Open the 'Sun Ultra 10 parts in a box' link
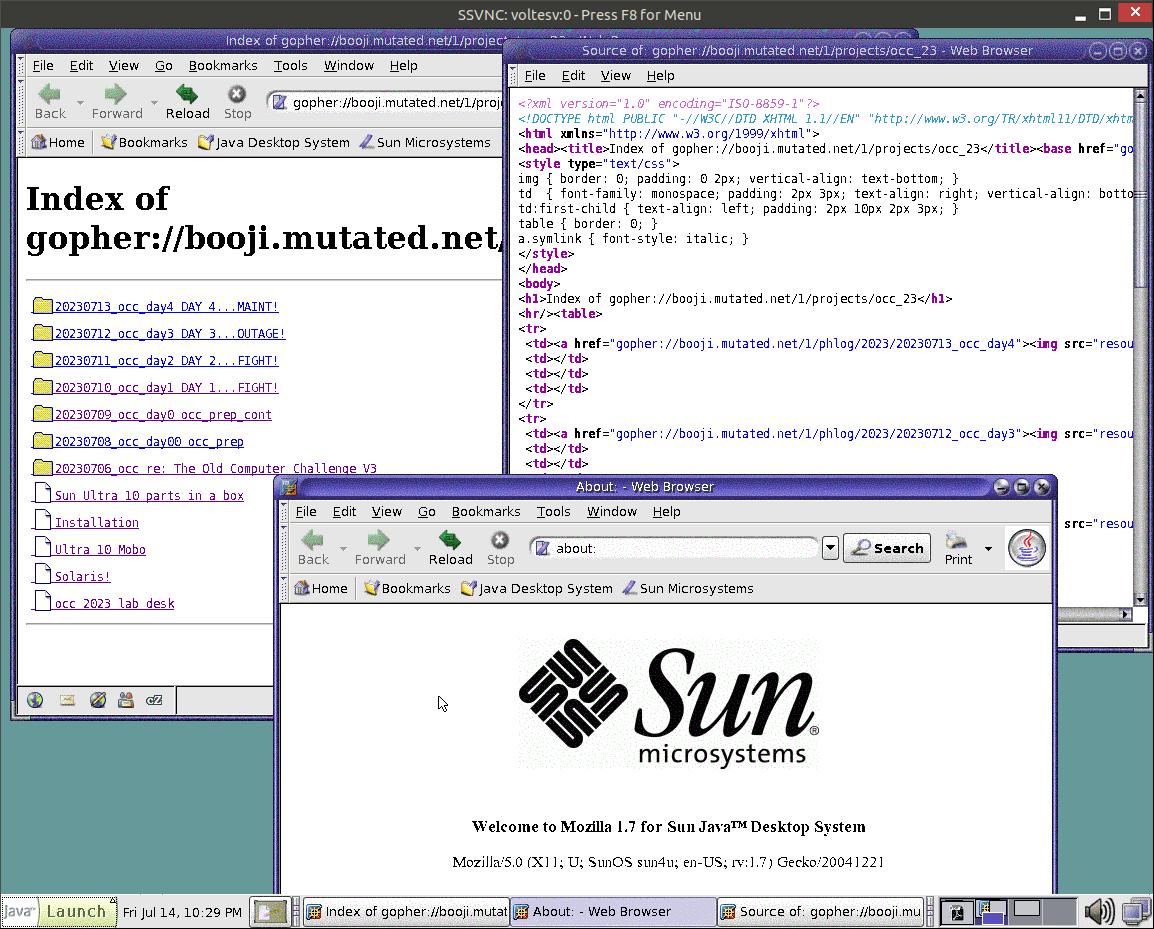 coord(149,495)
